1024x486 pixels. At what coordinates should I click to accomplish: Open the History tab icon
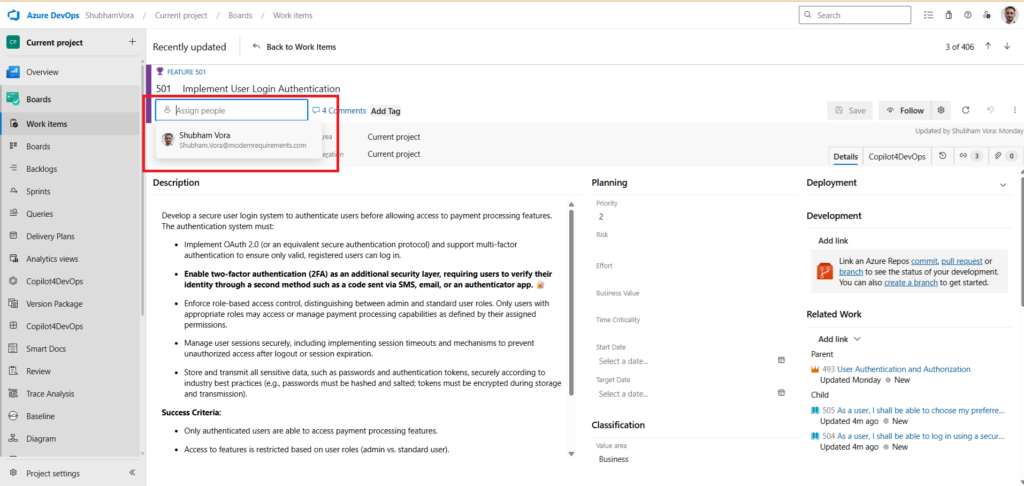coord(943,156)
